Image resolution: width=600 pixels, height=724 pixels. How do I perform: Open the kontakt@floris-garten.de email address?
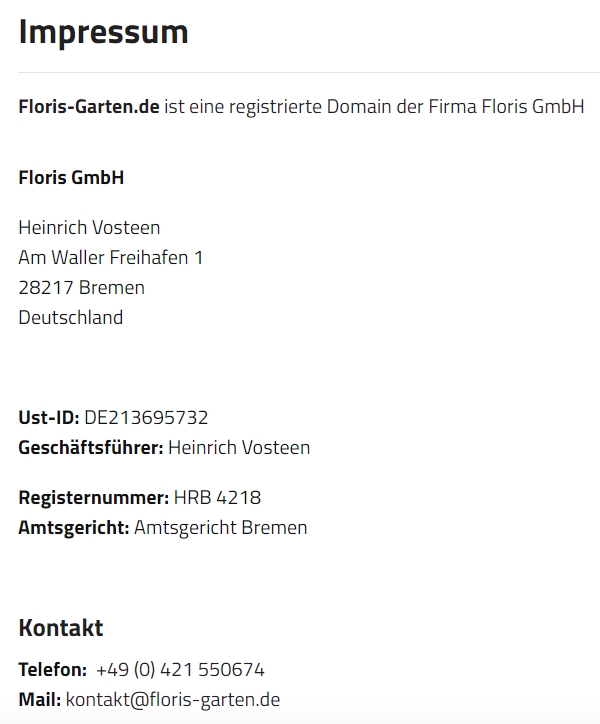[x=173, y=700]
